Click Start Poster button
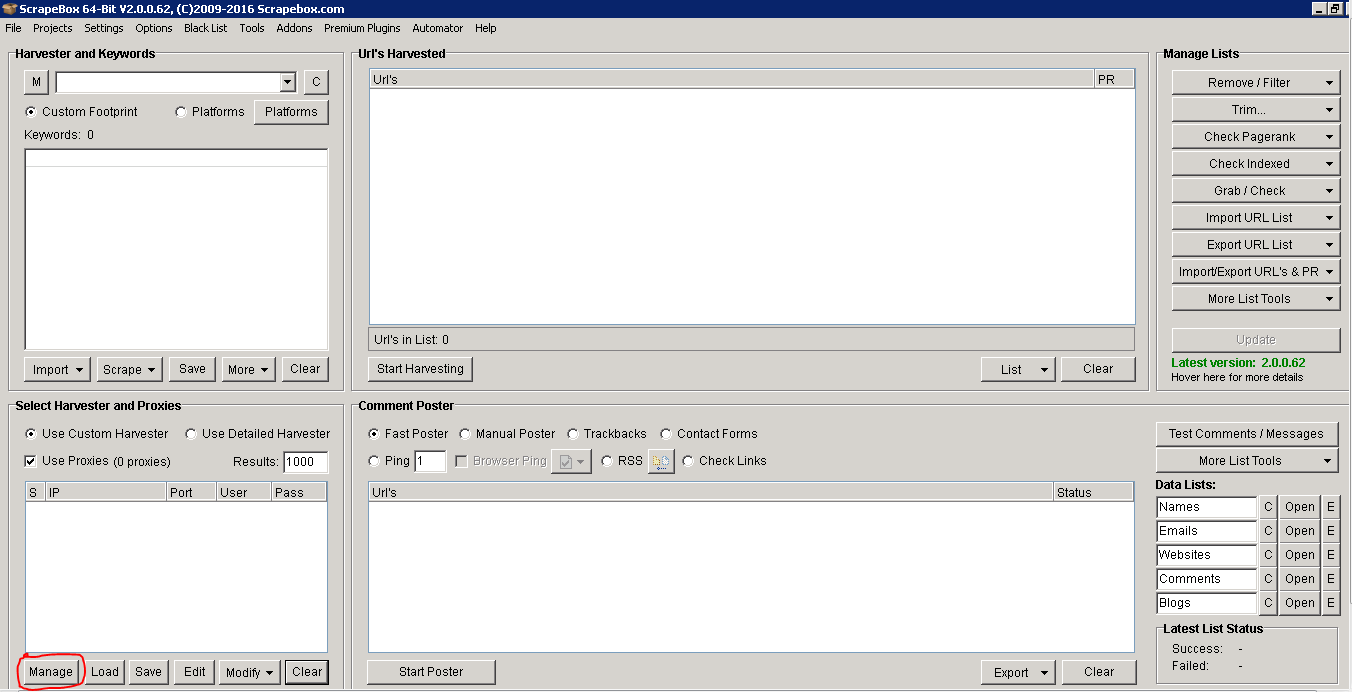 431,672
